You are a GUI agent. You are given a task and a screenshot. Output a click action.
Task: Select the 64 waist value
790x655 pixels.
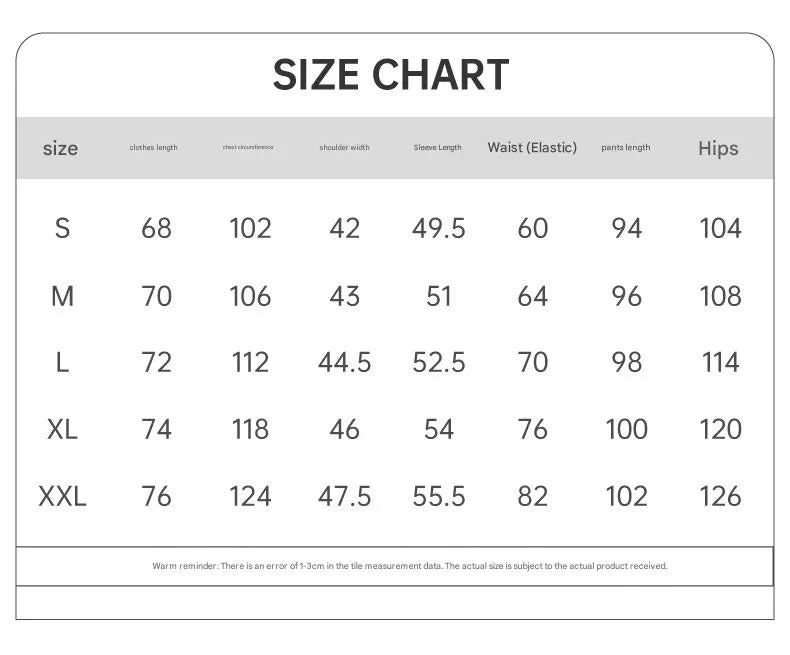coord(533,296)
